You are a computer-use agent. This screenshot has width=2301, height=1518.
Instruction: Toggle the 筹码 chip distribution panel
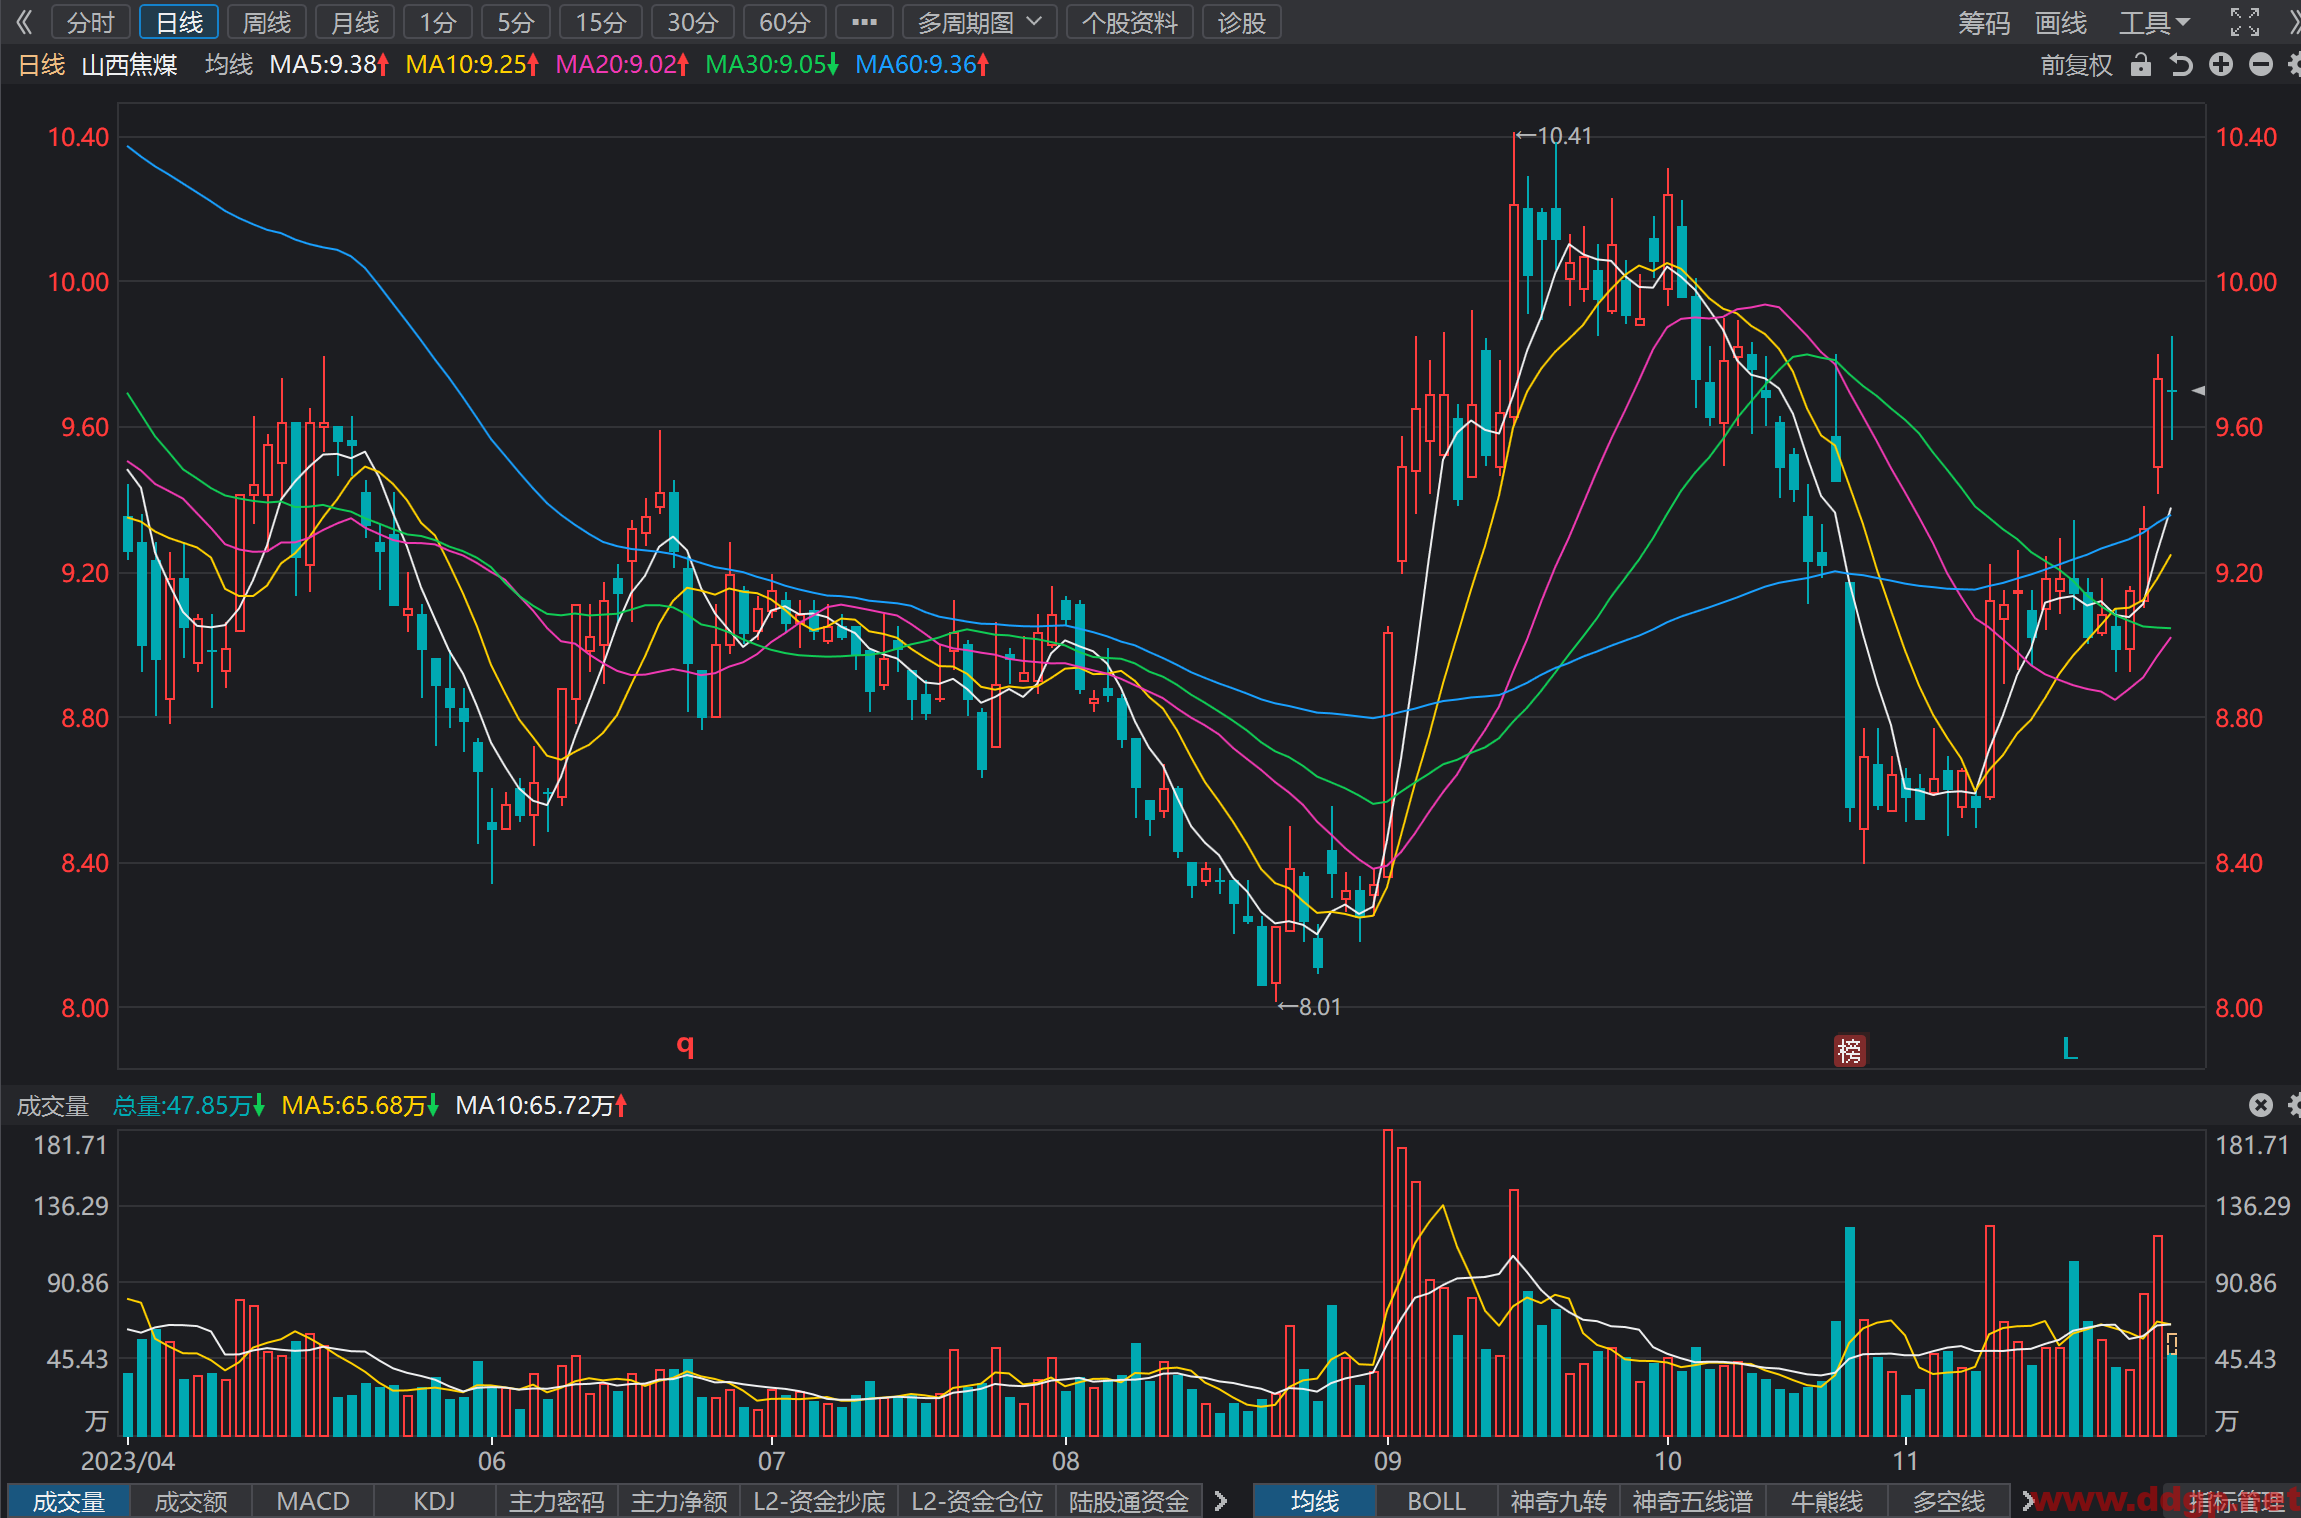[1984, 22]
